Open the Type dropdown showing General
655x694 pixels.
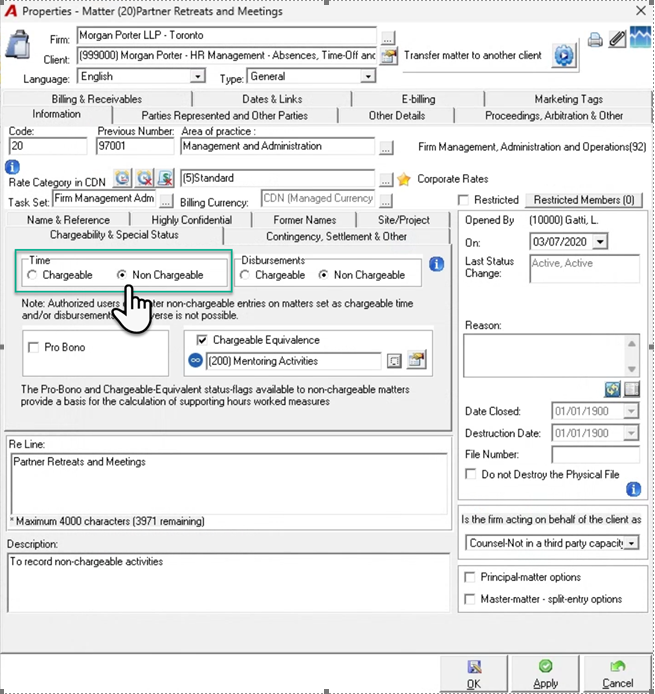(368, 76)
